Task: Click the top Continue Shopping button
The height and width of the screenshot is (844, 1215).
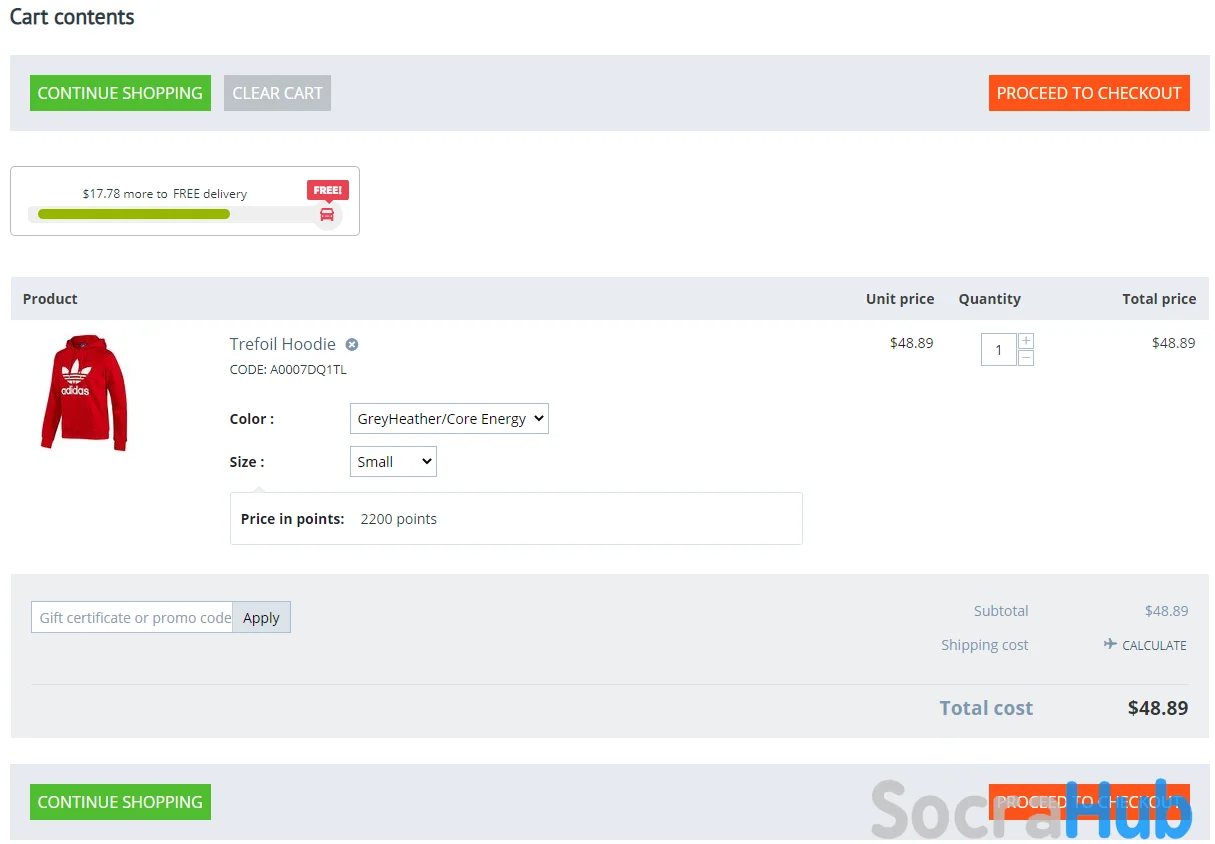Action: pyautogui.click(x=120, y=93)
